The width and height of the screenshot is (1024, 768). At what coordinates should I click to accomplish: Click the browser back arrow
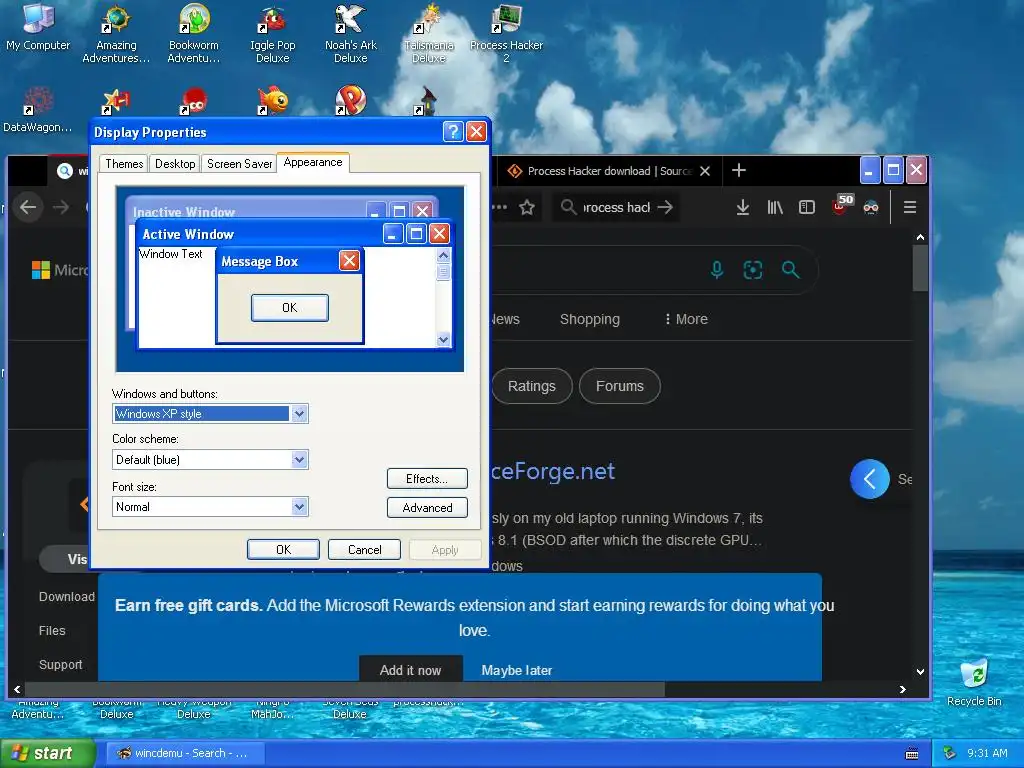(28, 208)
